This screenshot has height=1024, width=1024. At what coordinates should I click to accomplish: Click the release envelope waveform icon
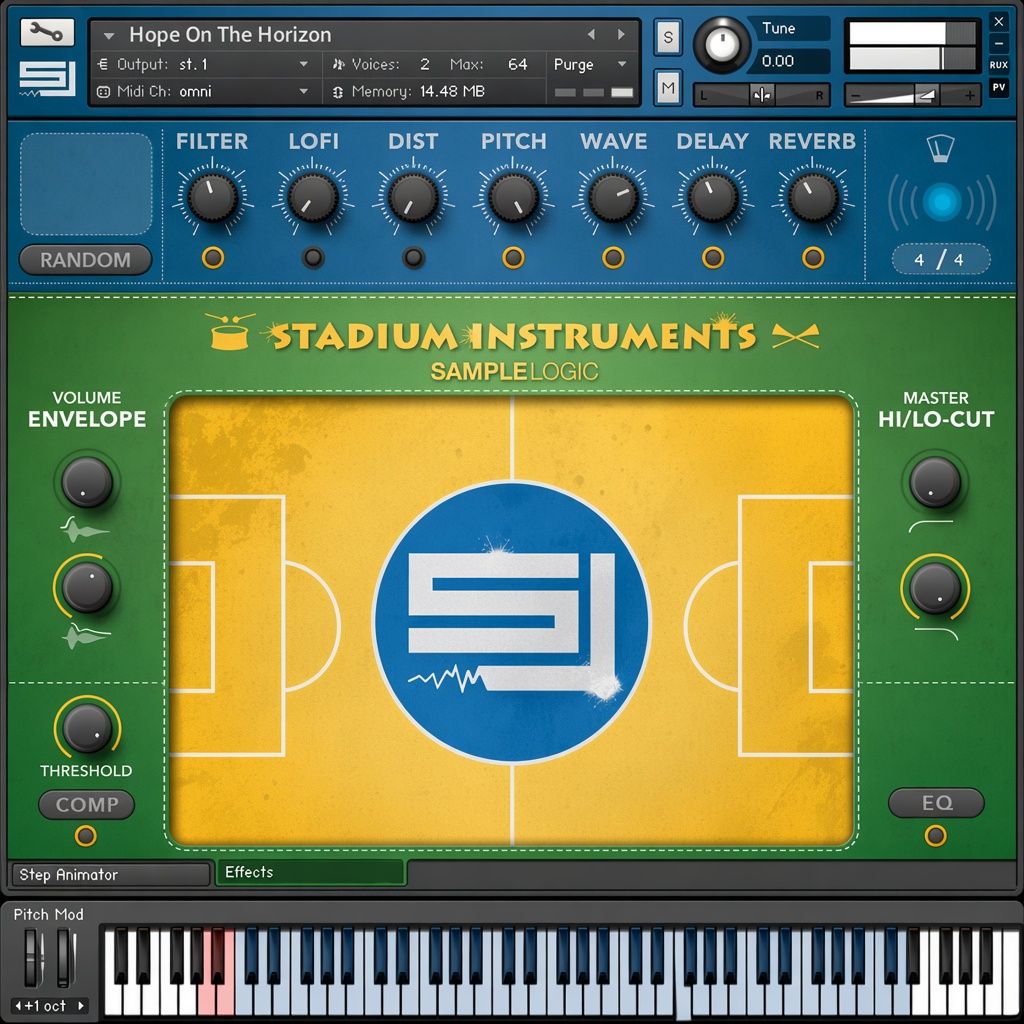tap(86, 635)
